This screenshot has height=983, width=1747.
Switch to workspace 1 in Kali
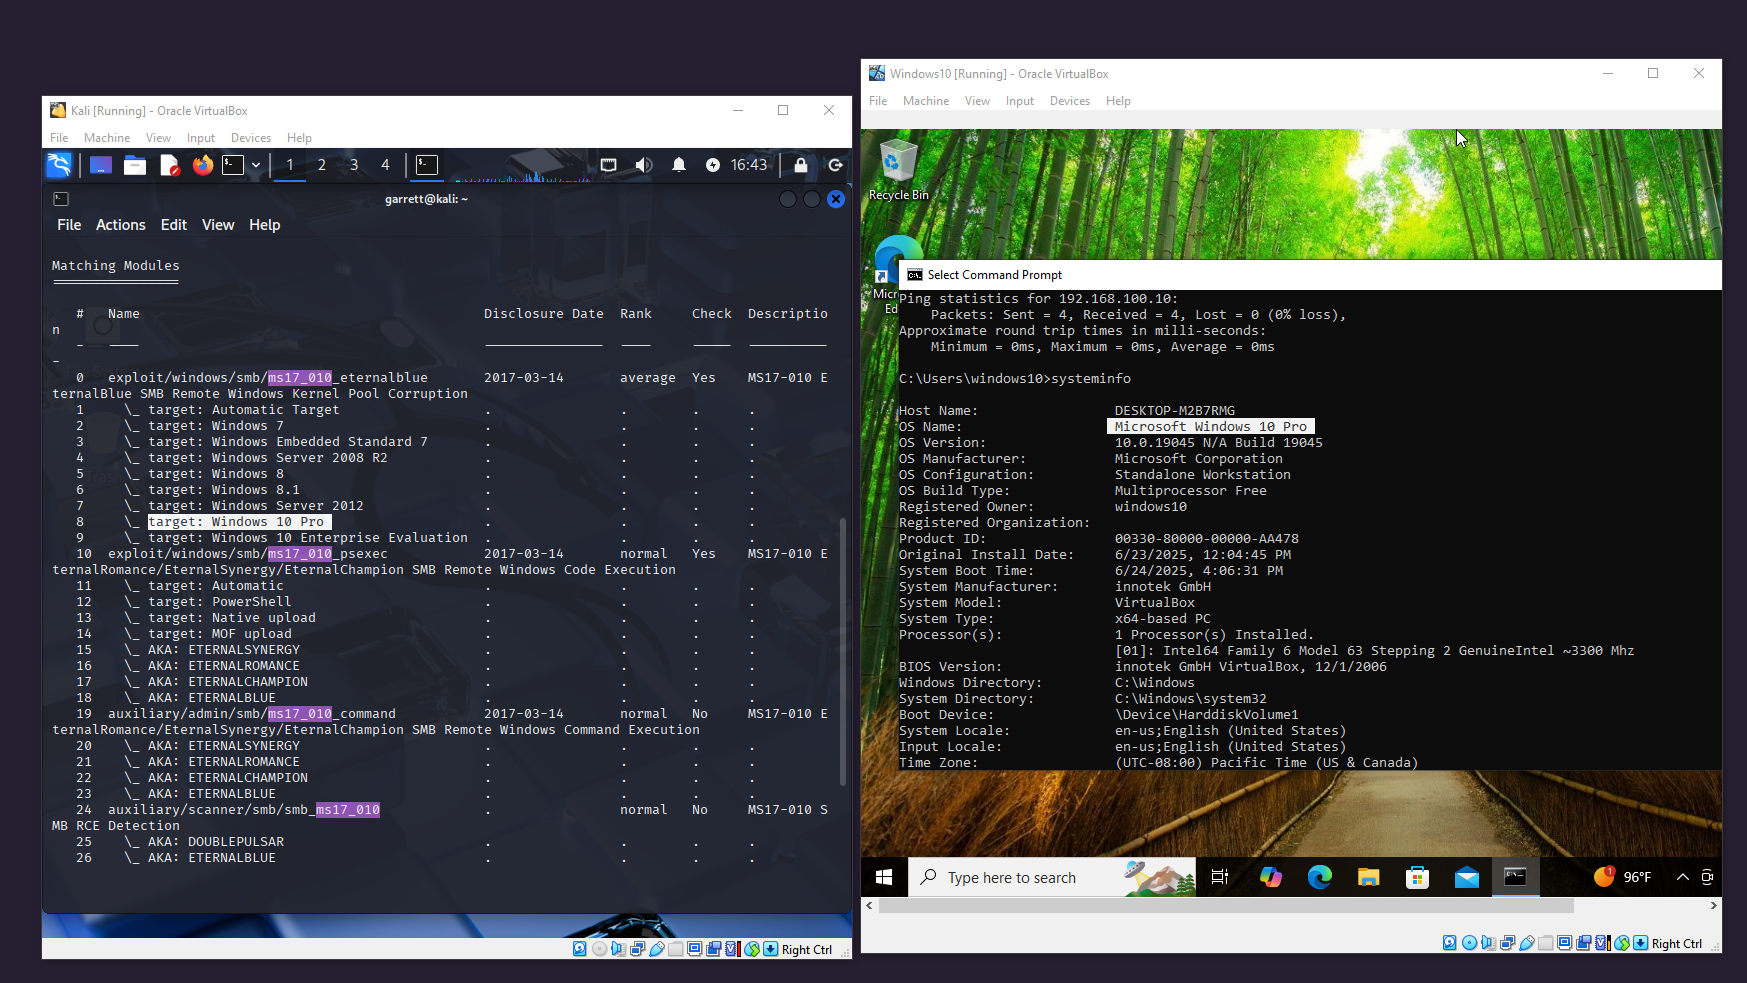290,165
